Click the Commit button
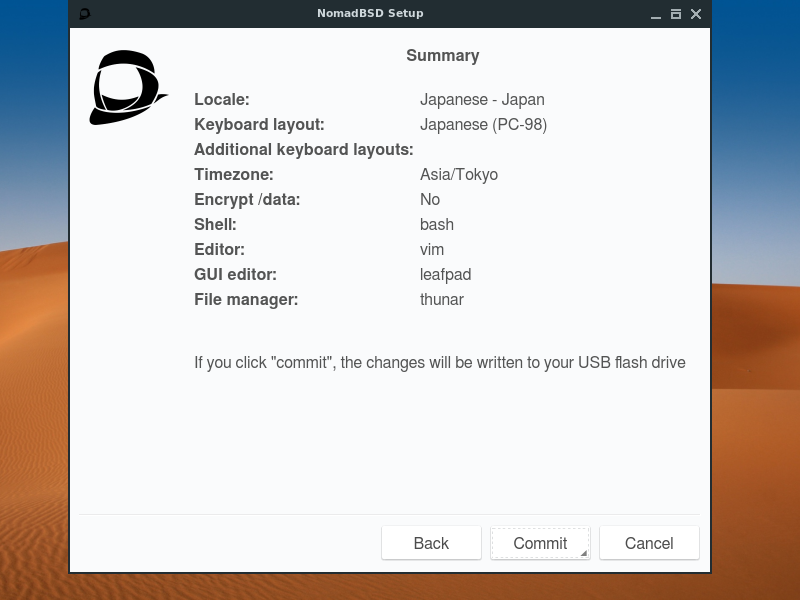Viewport: 800px width, 600px height. (x=540, y=543)
